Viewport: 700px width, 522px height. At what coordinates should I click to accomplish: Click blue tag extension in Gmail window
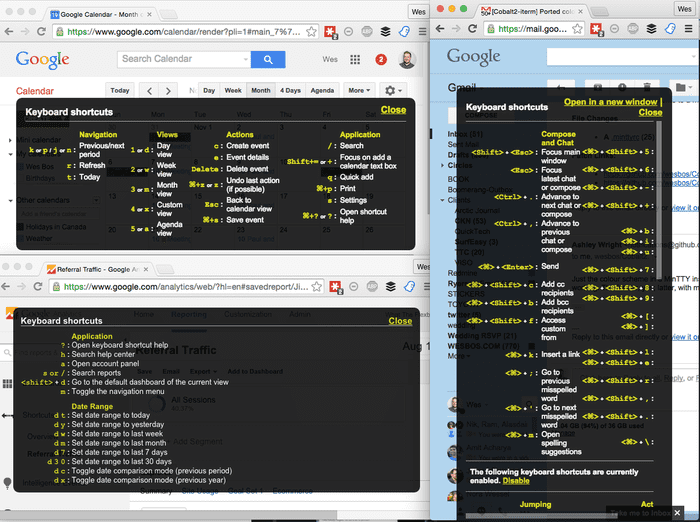point(670,29)
